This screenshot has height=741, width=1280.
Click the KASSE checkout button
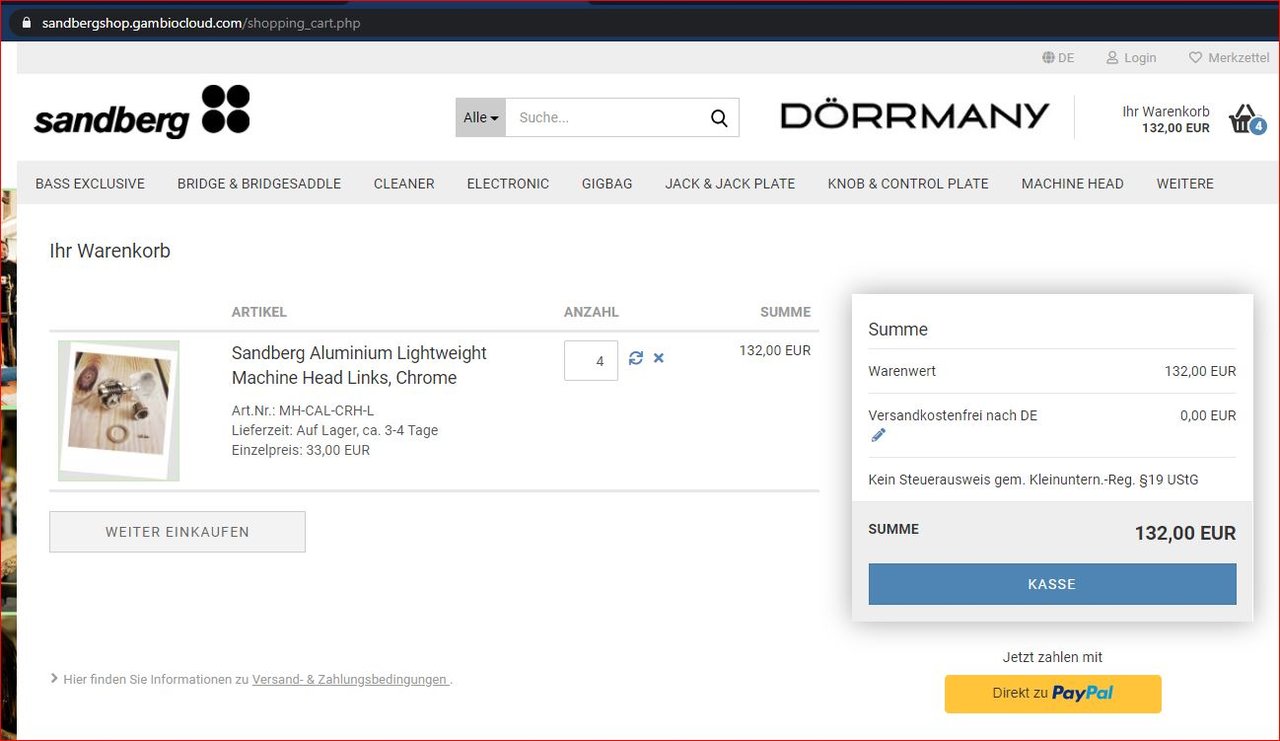pyautogui.click(x=1052, y=584)
